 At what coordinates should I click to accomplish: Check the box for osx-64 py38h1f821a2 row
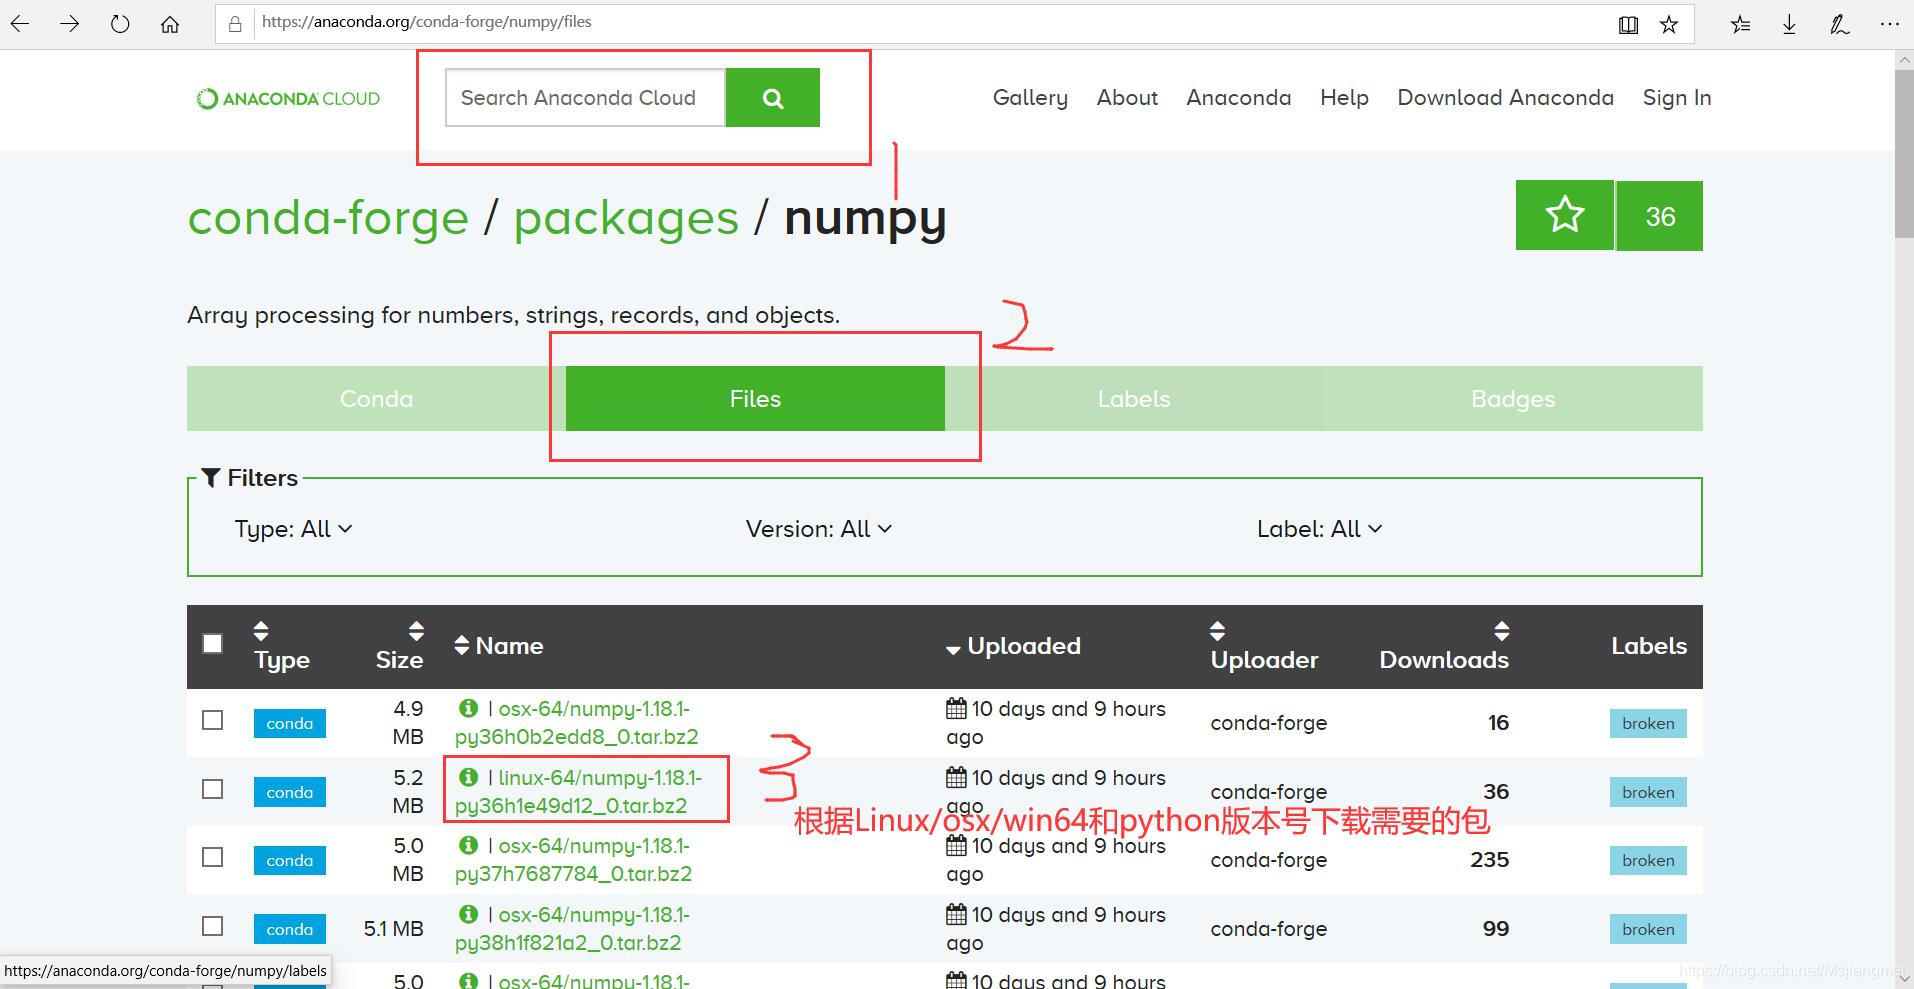[212, 926]
